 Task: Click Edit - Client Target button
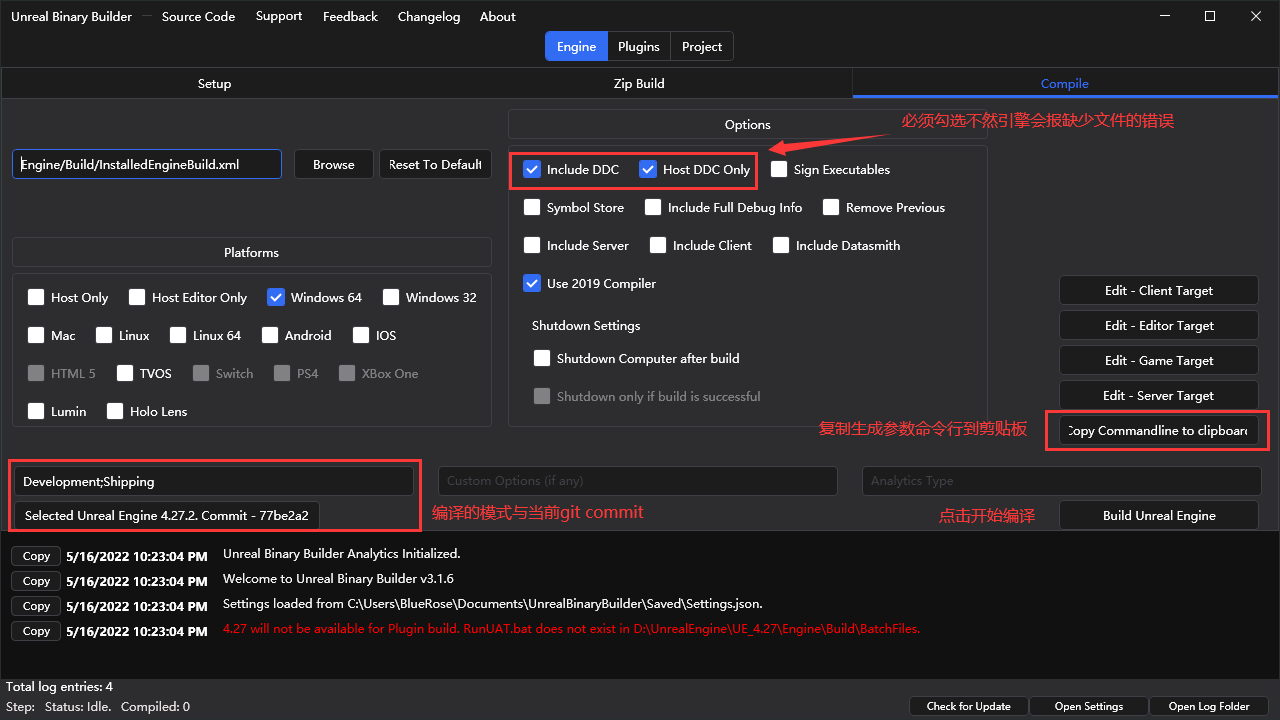tap(1159, 290)
